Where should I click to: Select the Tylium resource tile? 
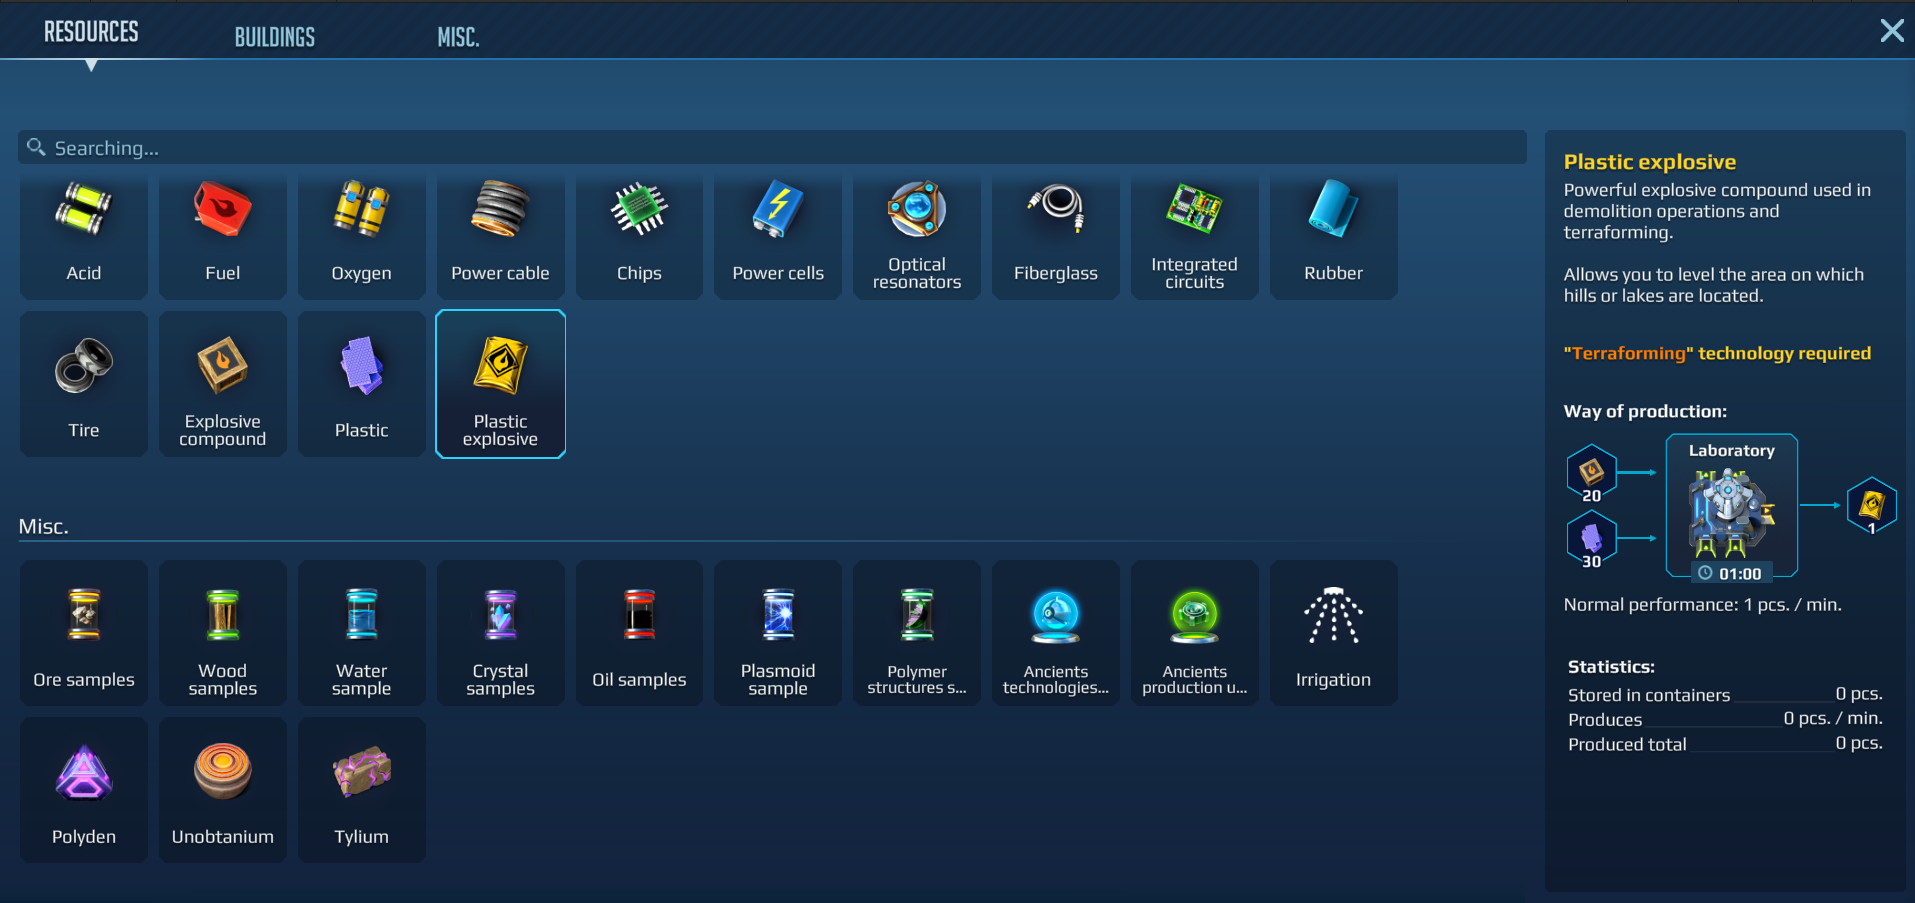[x=362, y=790]
